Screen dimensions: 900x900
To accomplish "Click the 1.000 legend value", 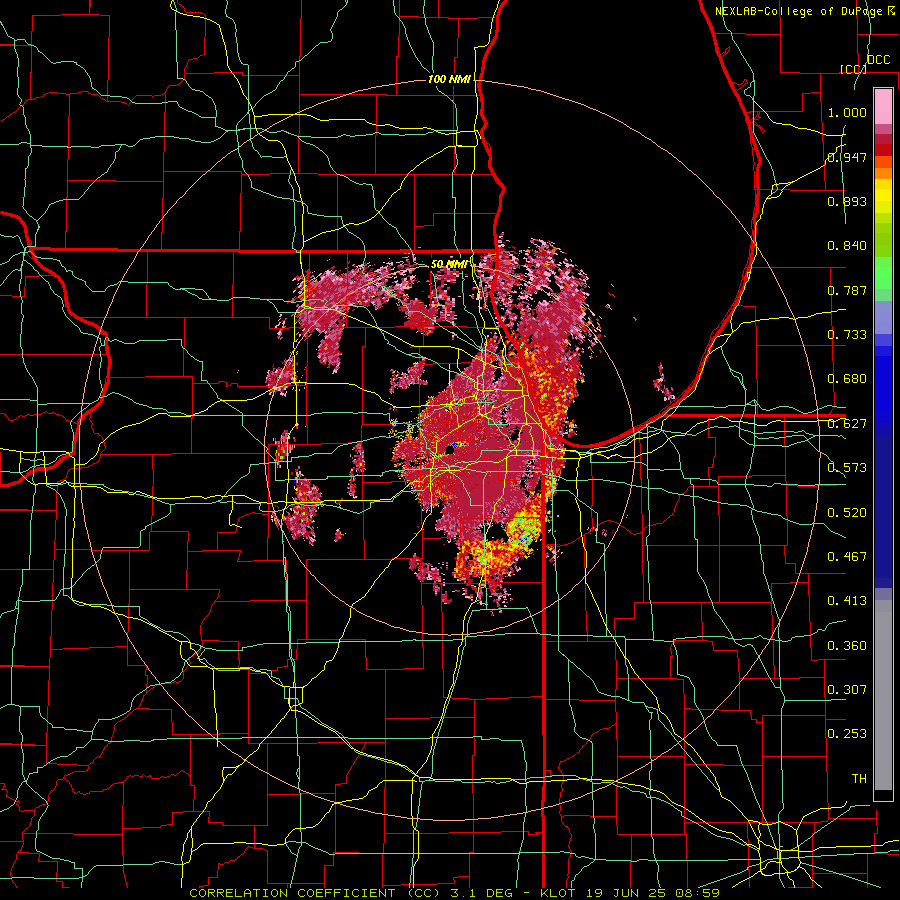I will tap(847, 112).
